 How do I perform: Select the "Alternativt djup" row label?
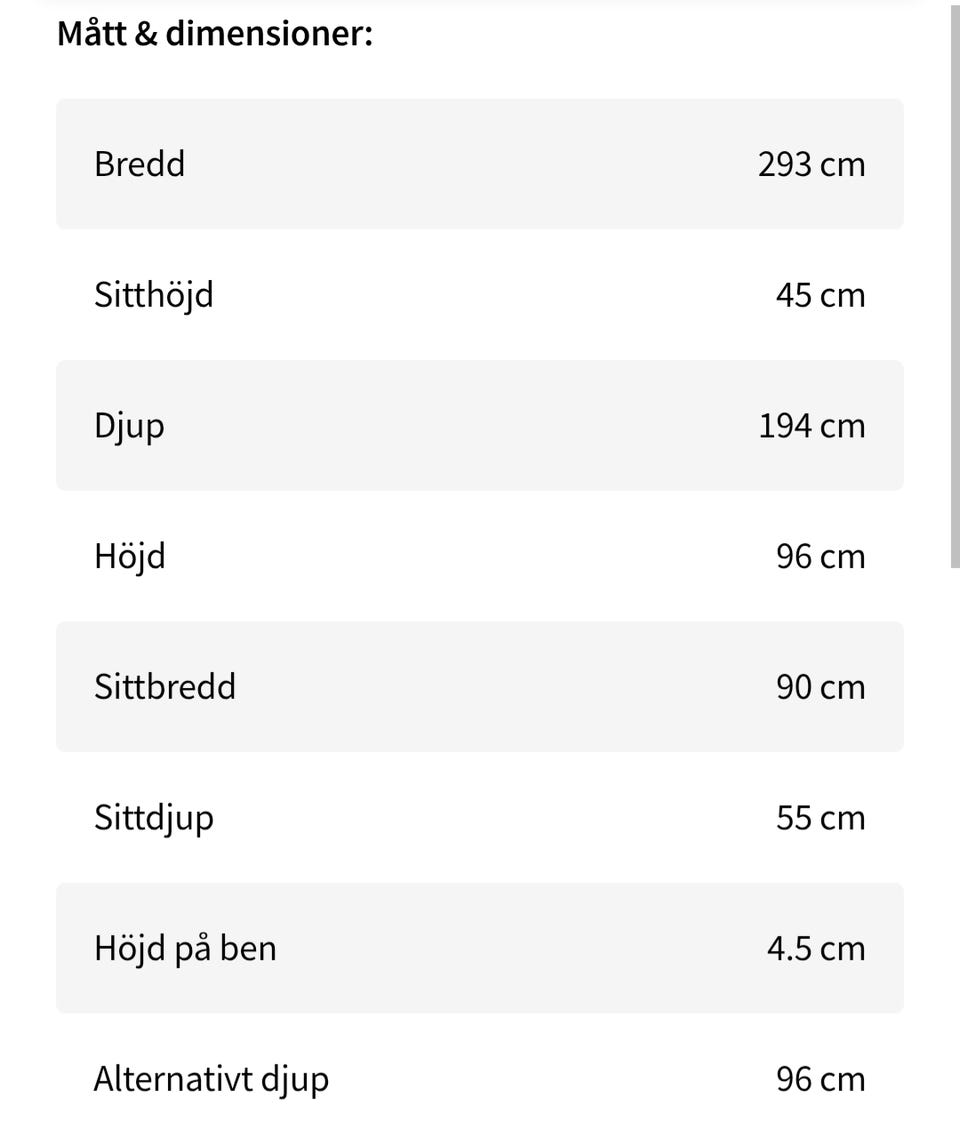coord(211,1079)
